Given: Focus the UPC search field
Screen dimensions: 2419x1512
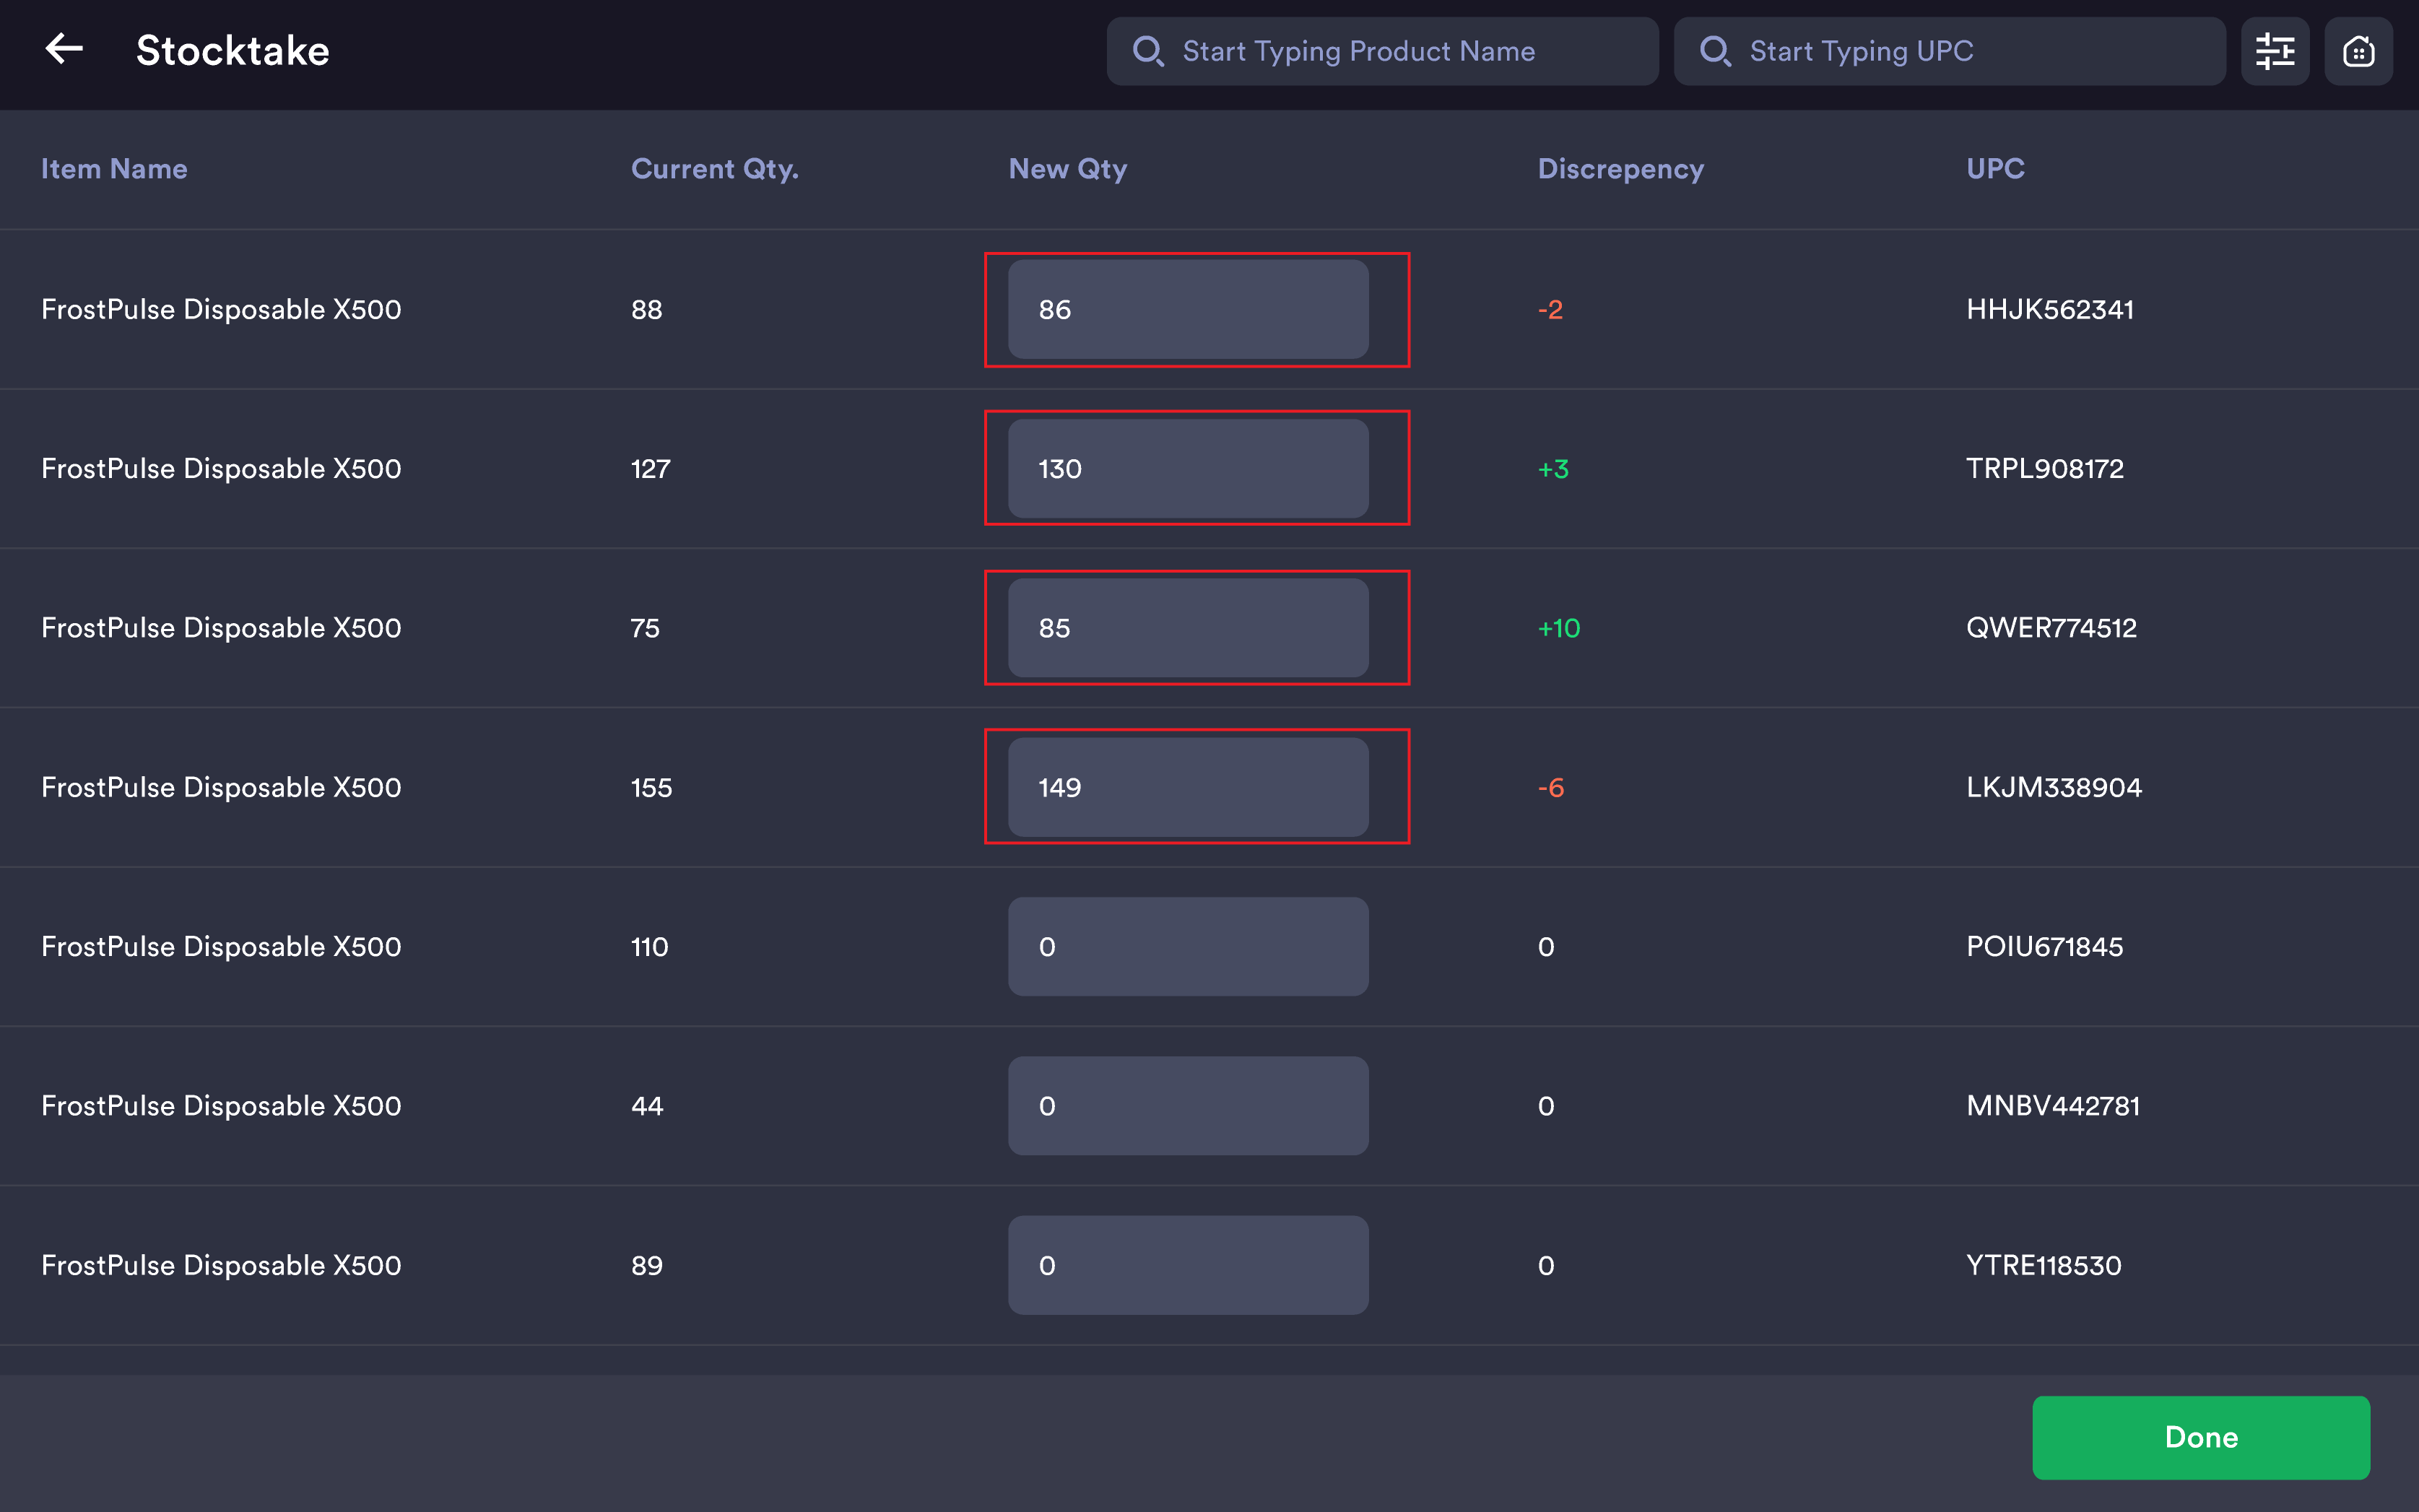Looking at the screenshot, I should (1949, 51).
